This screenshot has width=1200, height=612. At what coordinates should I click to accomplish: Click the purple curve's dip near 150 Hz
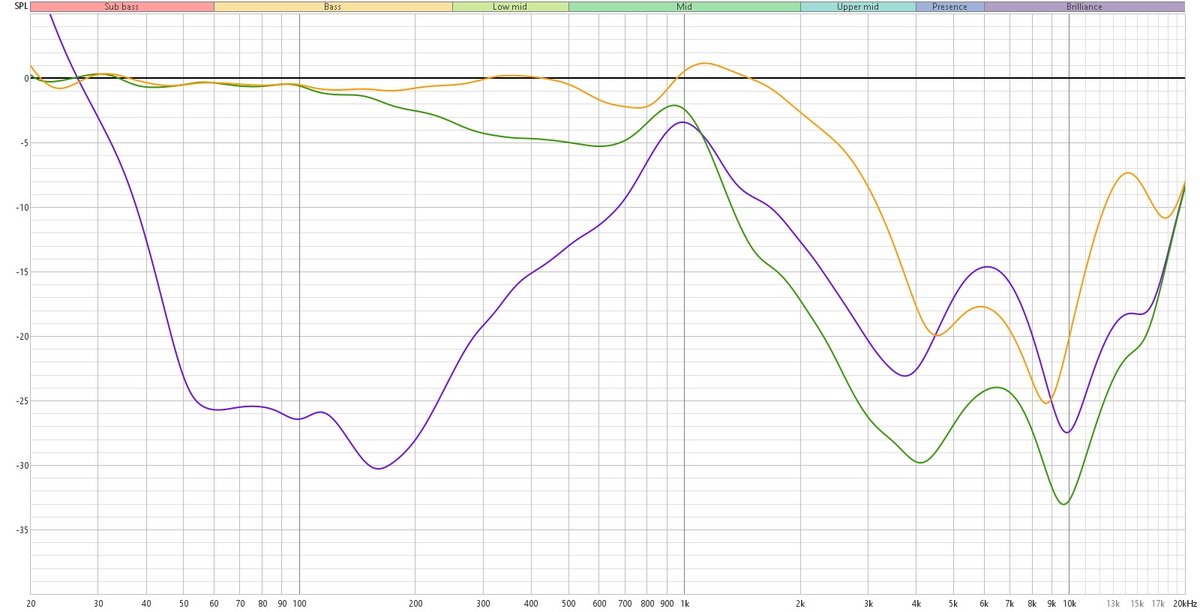pos(377,468)
